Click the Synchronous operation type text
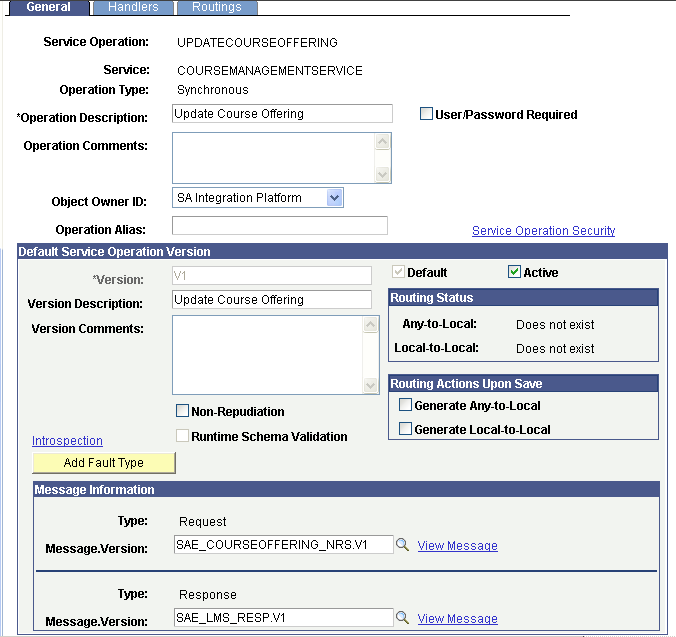The image size is (676, 637). coord(213,90)
